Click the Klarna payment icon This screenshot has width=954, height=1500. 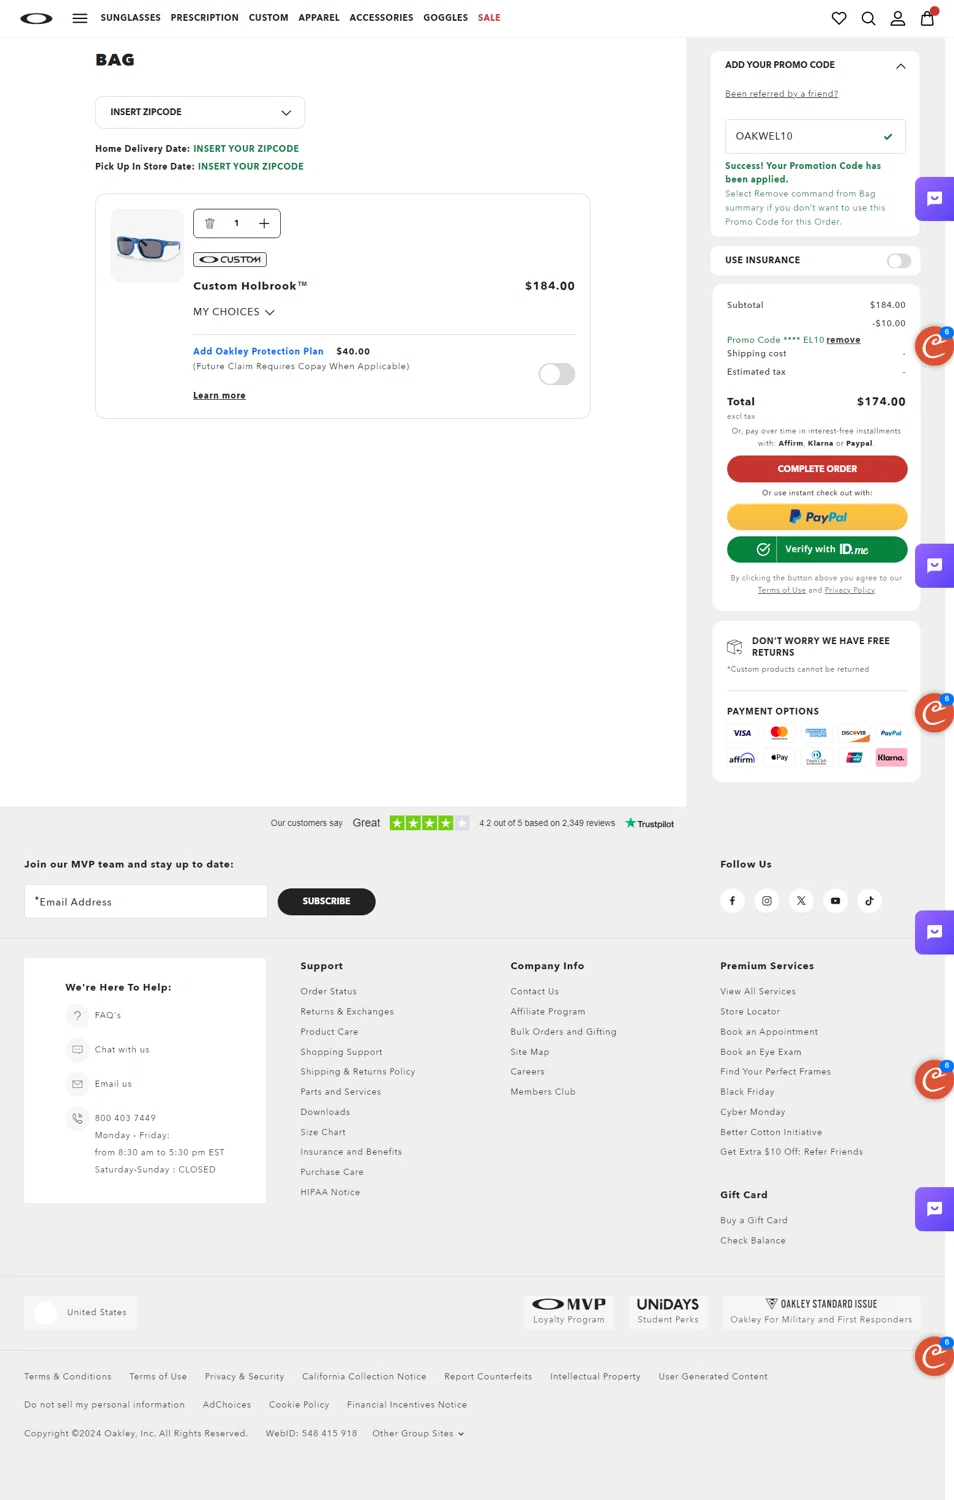891,758
